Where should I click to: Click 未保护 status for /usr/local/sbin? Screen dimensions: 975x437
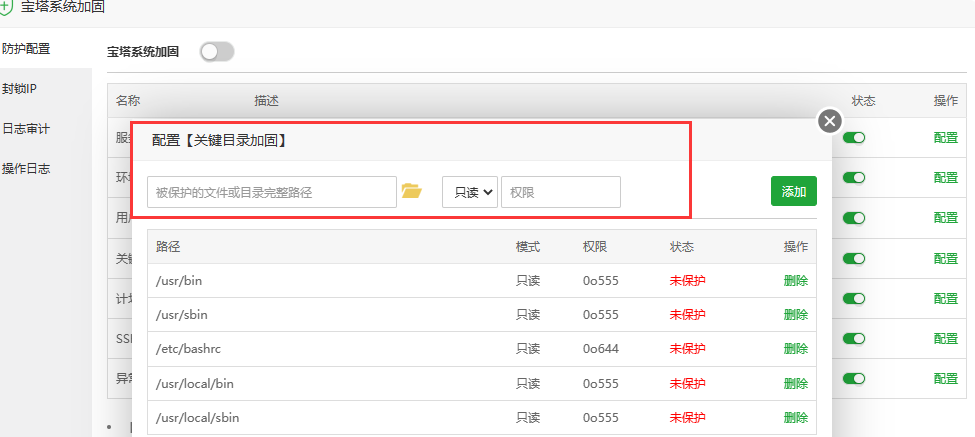687,418
